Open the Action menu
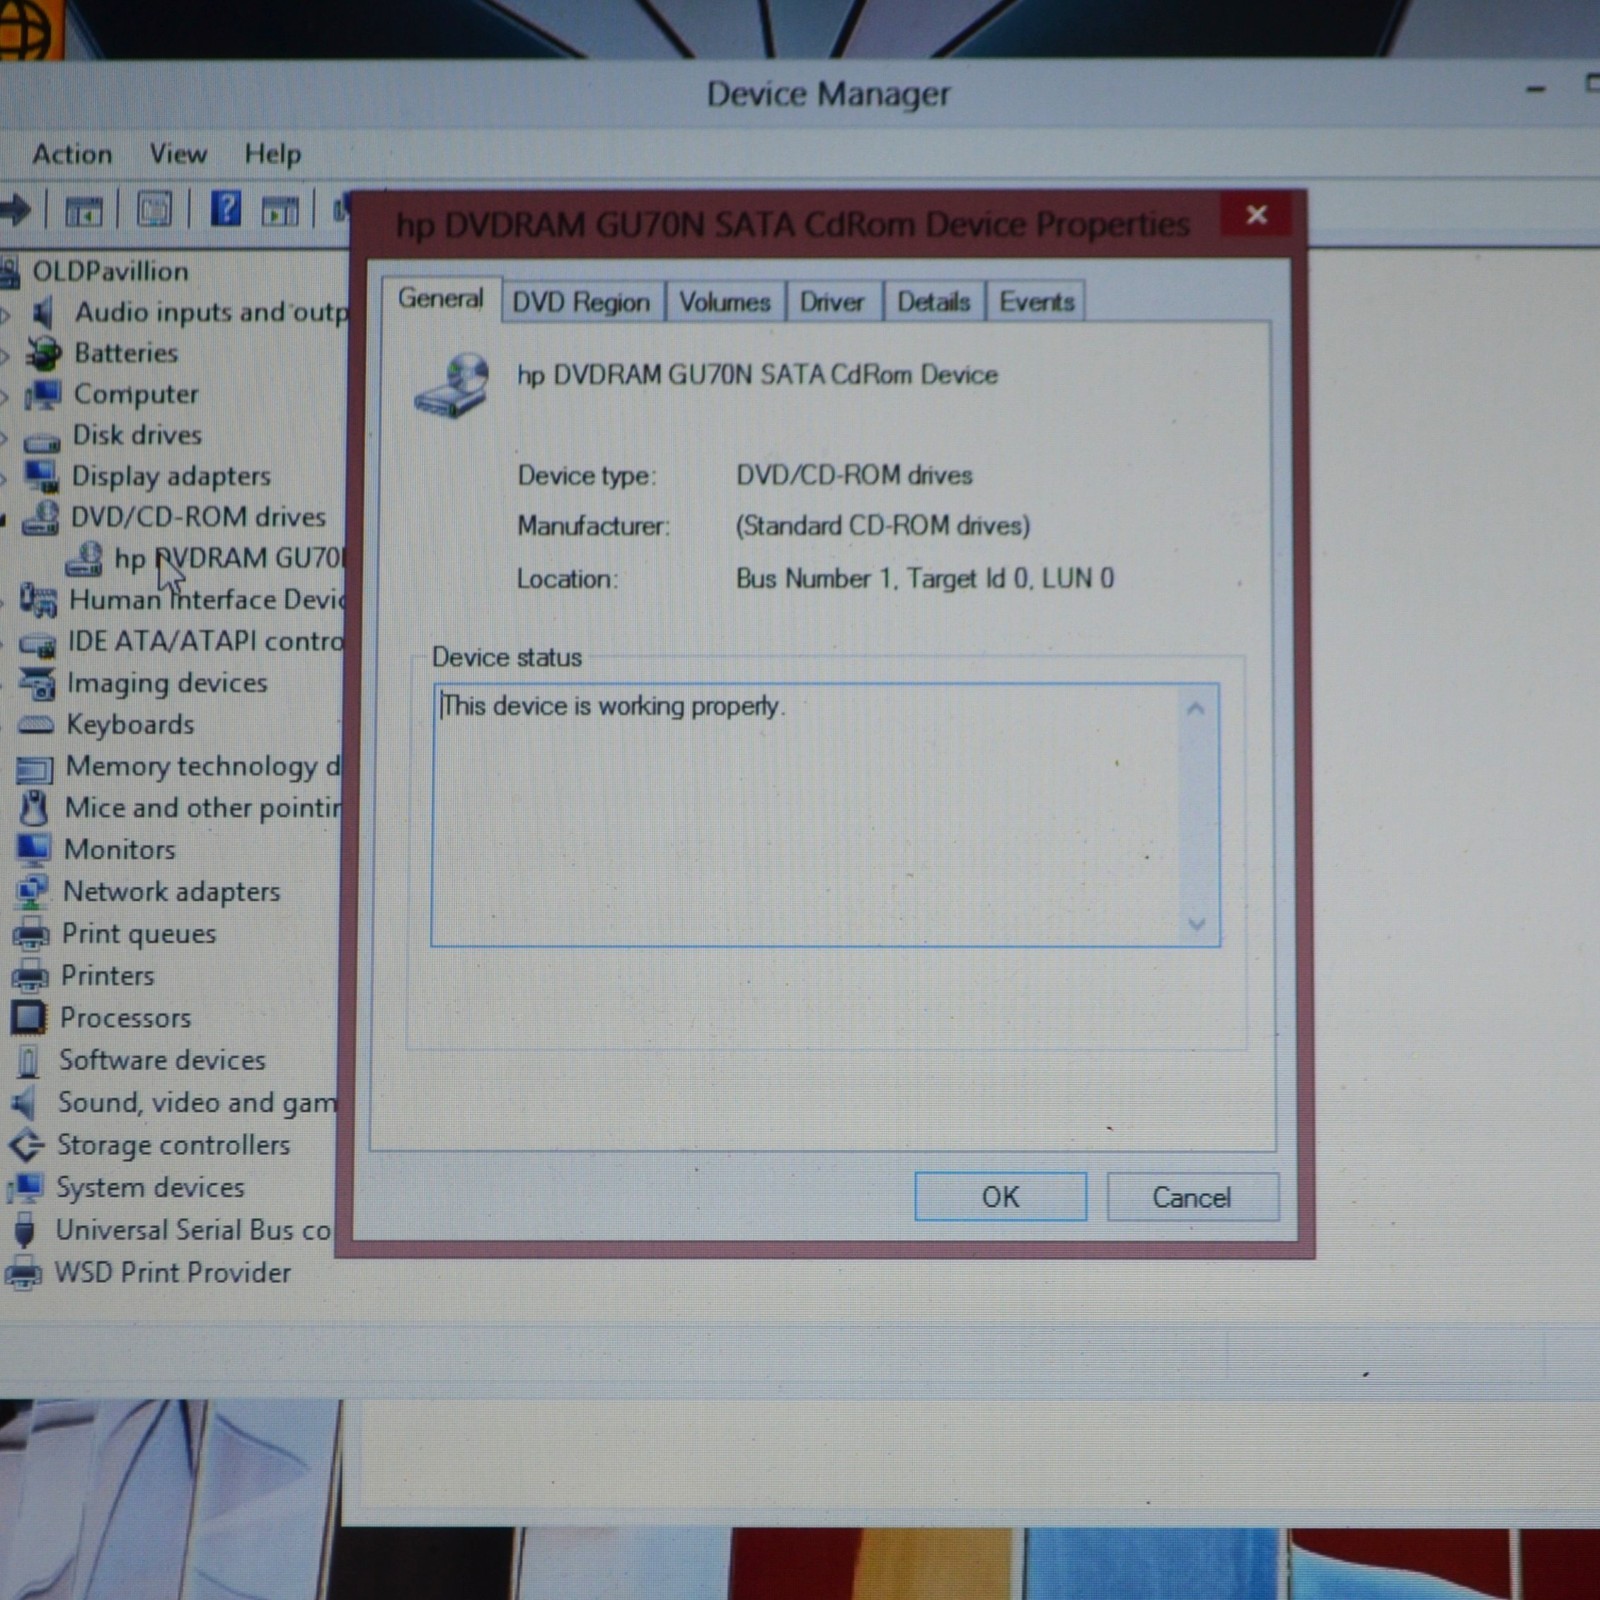 click(x=72, y=154)
